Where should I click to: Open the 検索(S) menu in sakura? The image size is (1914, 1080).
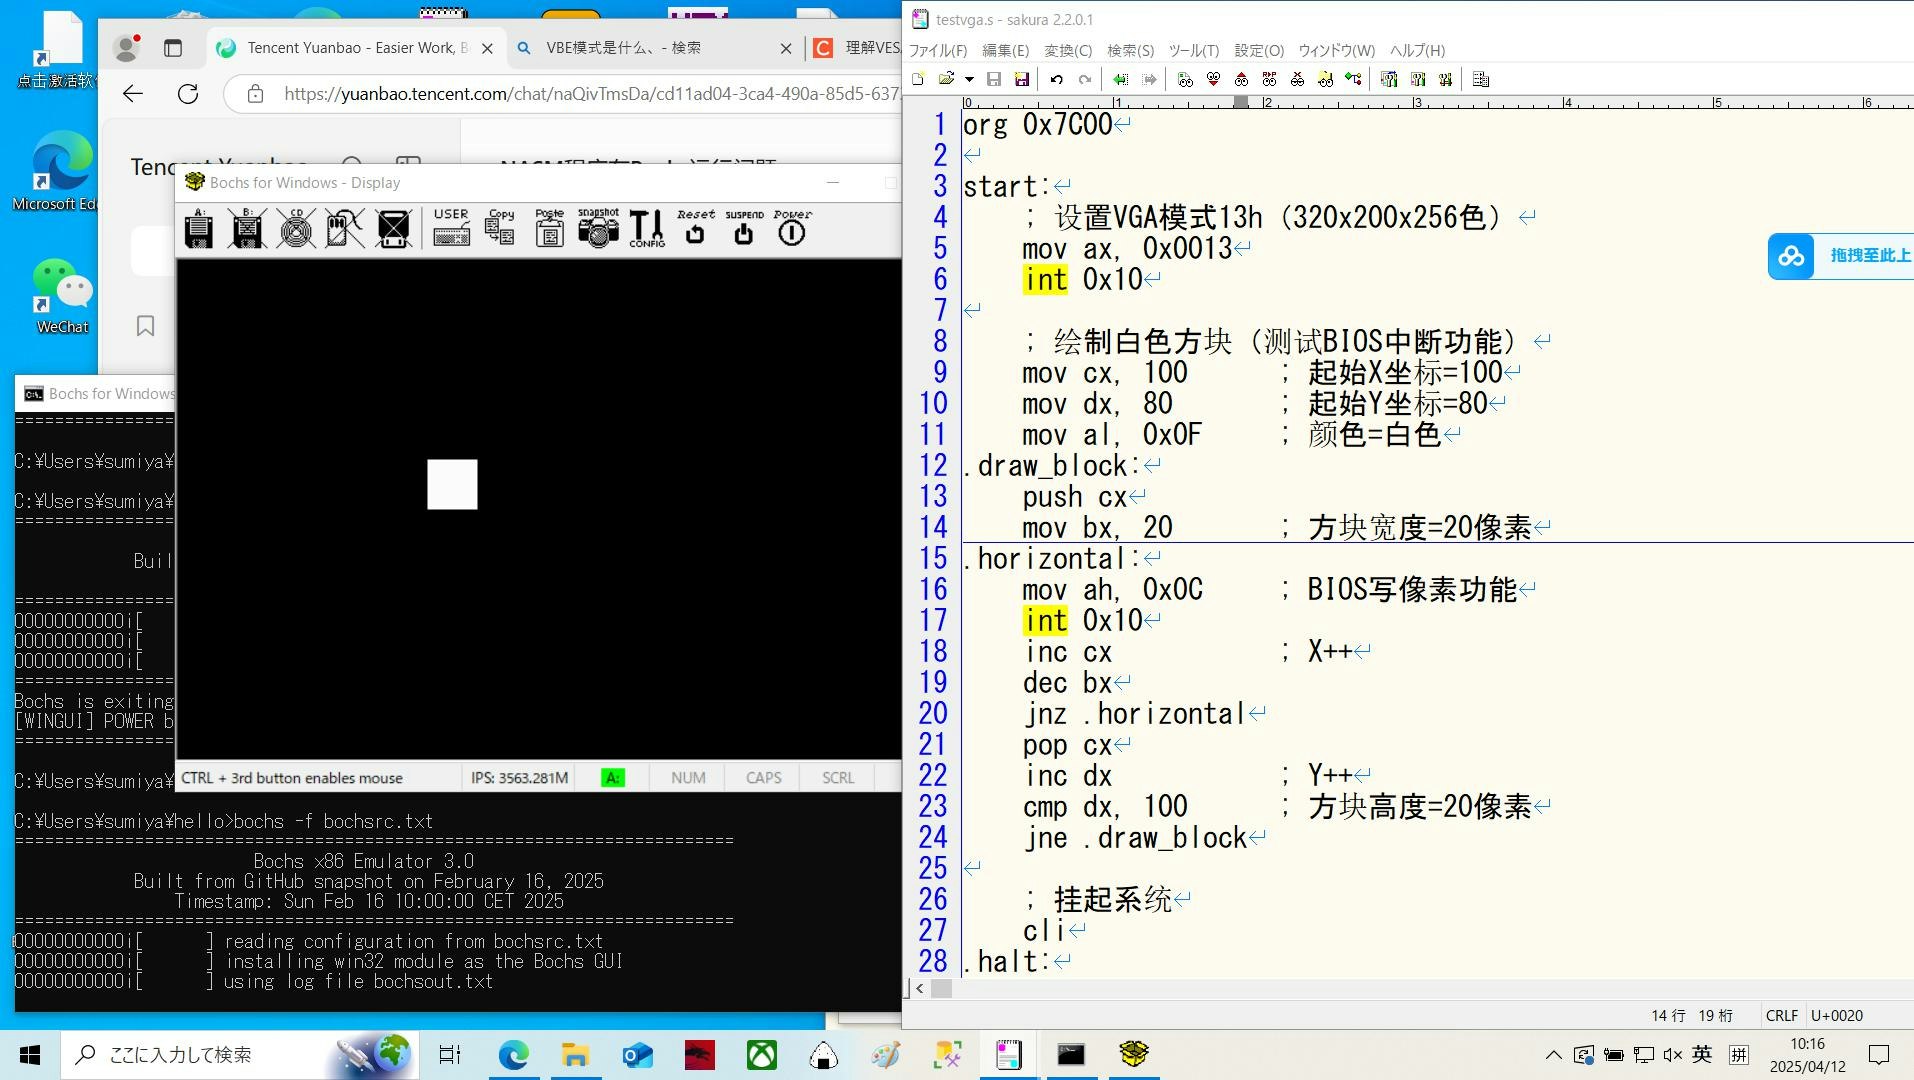pyautogui.click(x=1130, y=50)
